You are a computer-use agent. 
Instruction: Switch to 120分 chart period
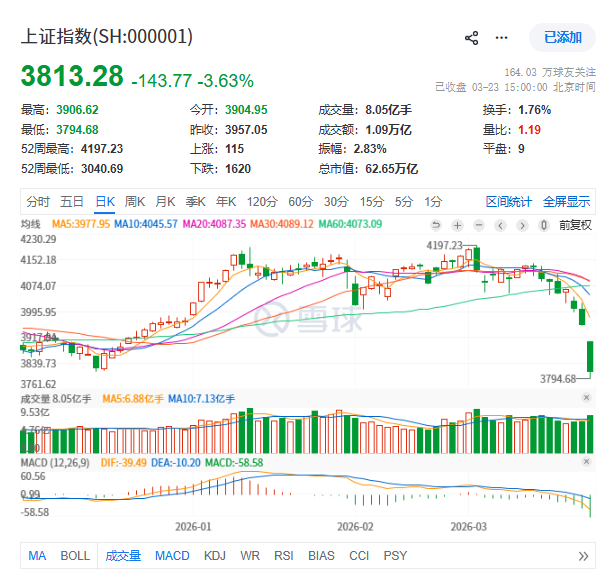(262, 202)
